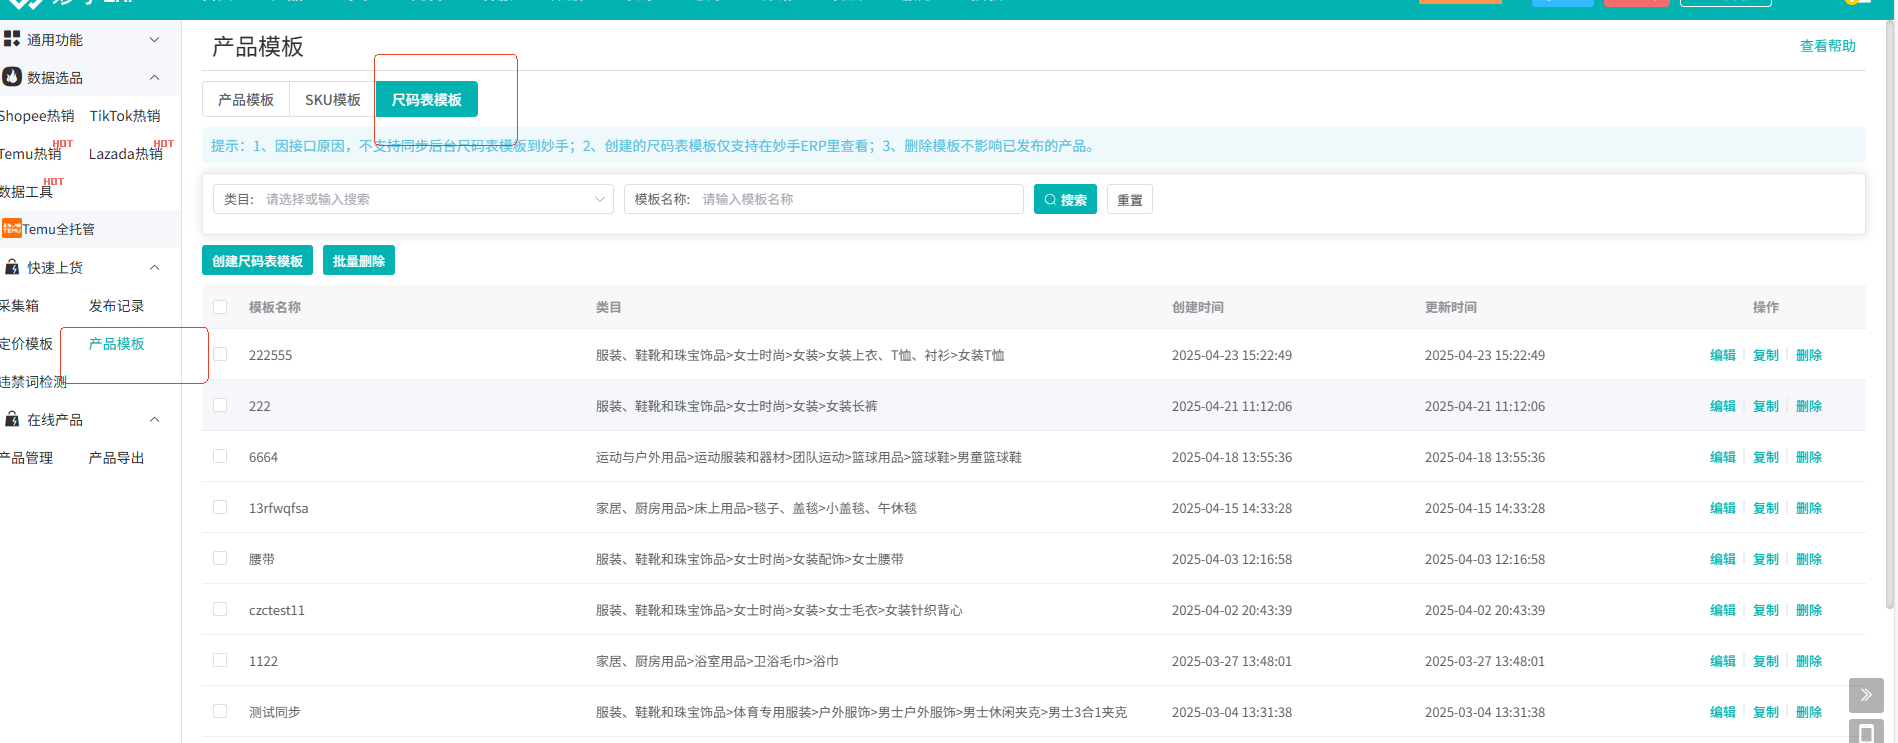Select 产品模板 in the sidebar

coord(116,344)
